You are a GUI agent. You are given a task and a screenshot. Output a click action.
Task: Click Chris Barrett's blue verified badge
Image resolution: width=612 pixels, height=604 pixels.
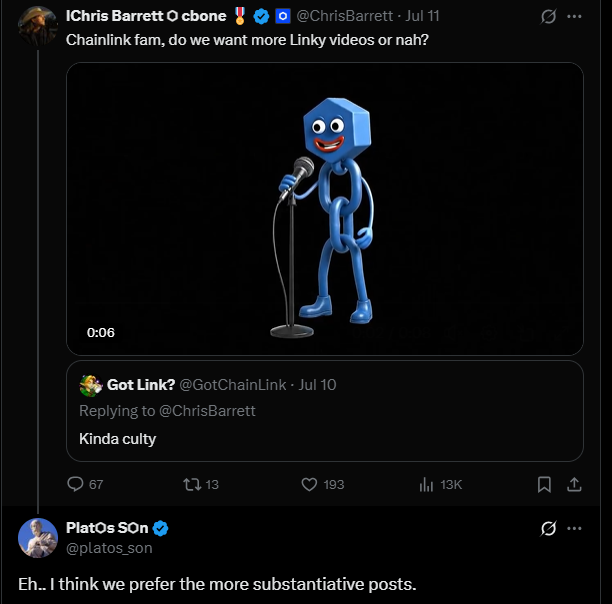pos(261,16)
